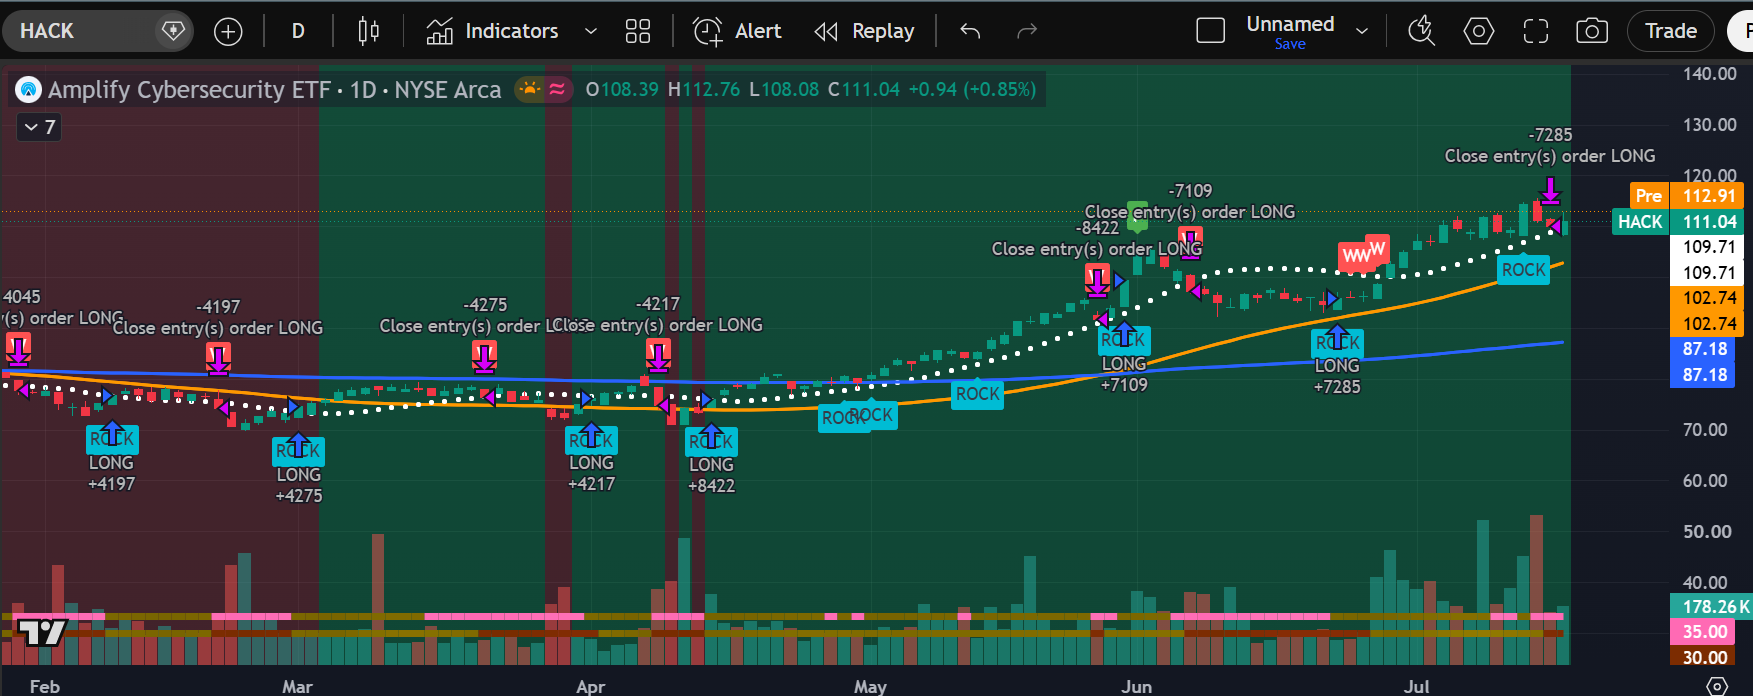Screen dimensions: 1753x696
Task: Click the May label on time axis
Action: [x=870, y=686]
